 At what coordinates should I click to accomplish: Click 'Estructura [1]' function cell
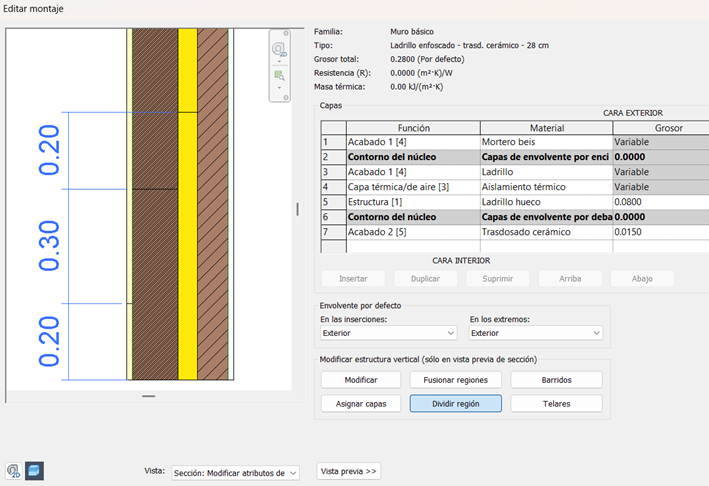click(413, 202)
